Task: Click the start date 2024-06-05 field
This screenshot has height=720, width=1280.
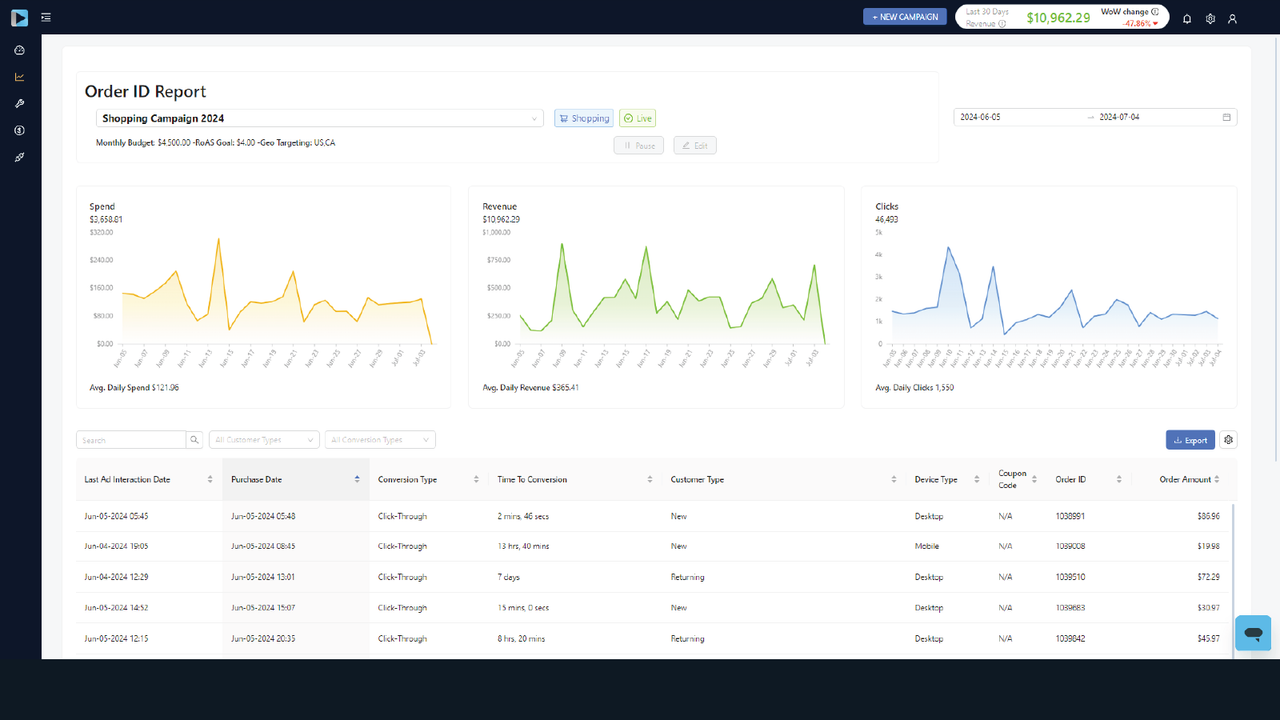Action: pos(1019,117)
